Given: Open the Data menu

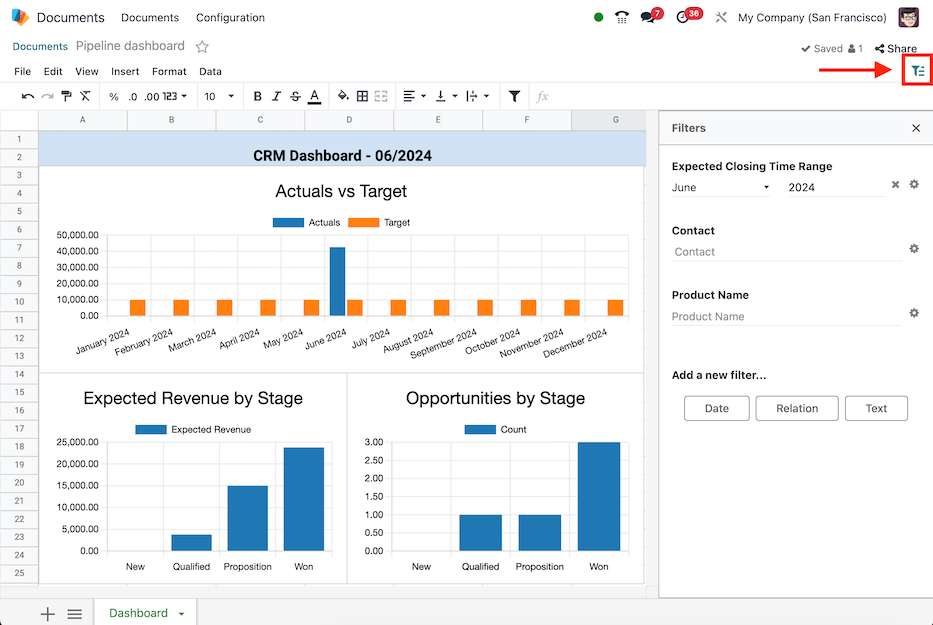Looking at the screenshot, I should (210, 72).
